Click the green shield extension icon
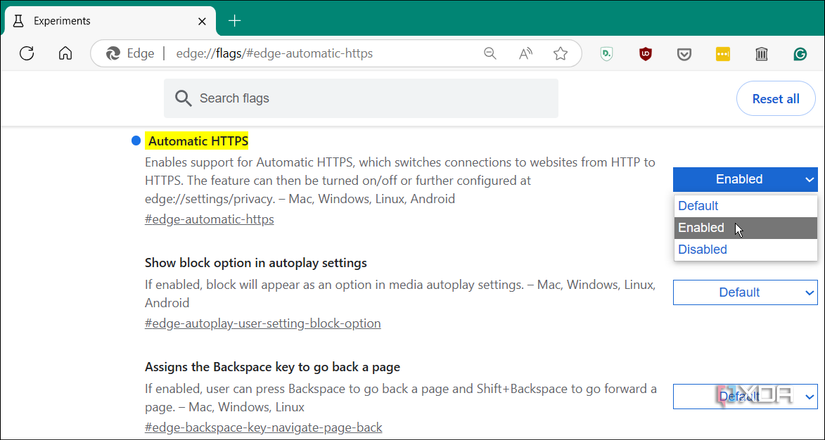Screen dimensions: 825x440 (607, 53)
